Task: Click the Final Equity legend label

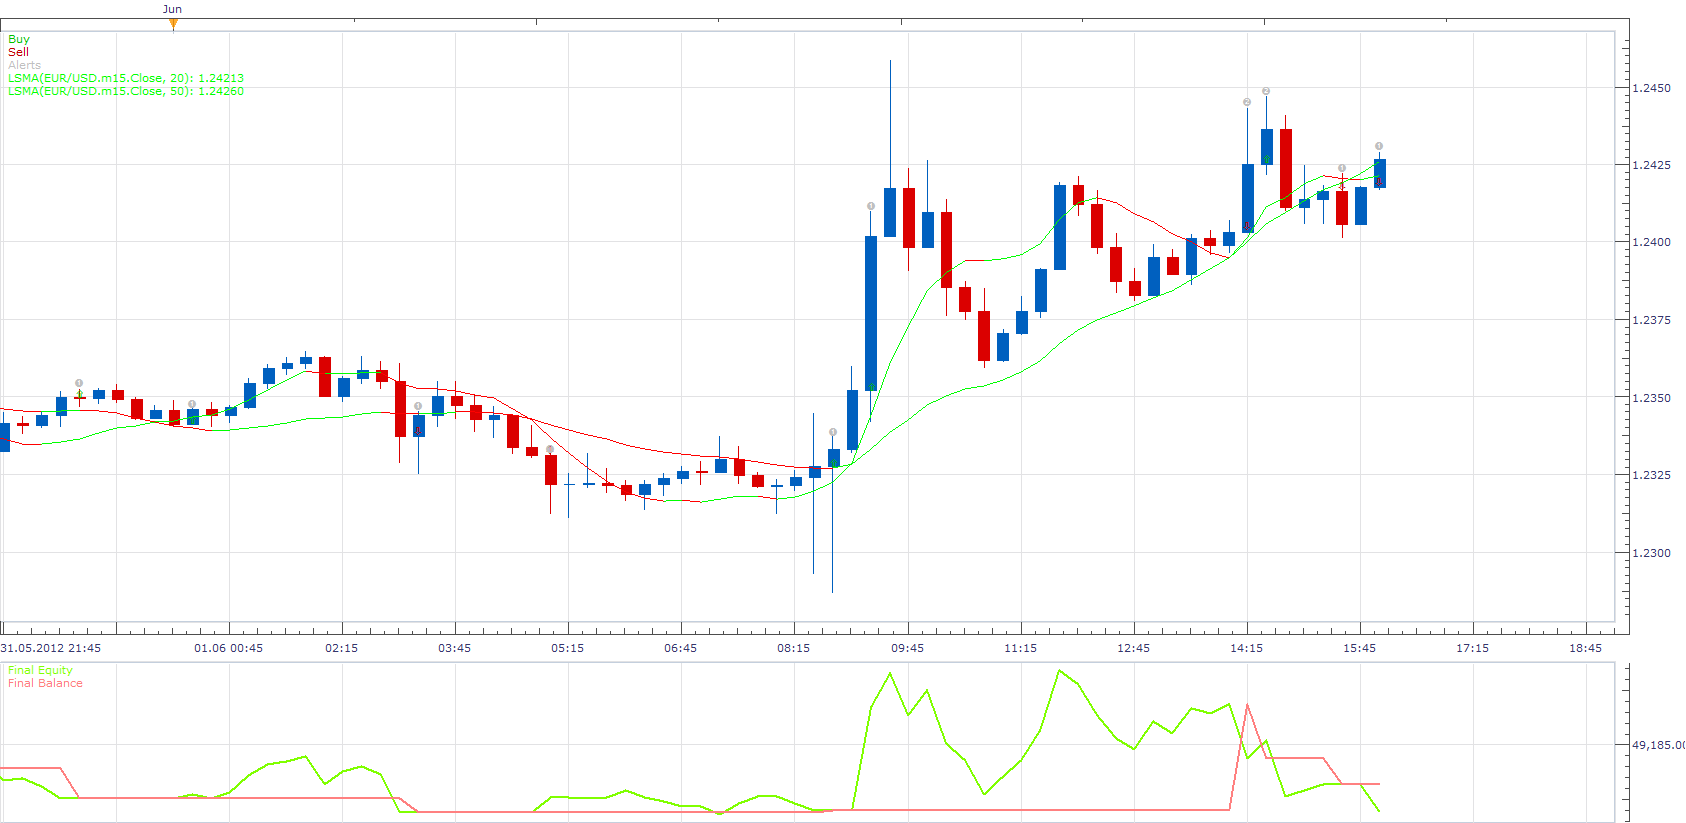Action: pyautogui.click(x=40, y=670)
